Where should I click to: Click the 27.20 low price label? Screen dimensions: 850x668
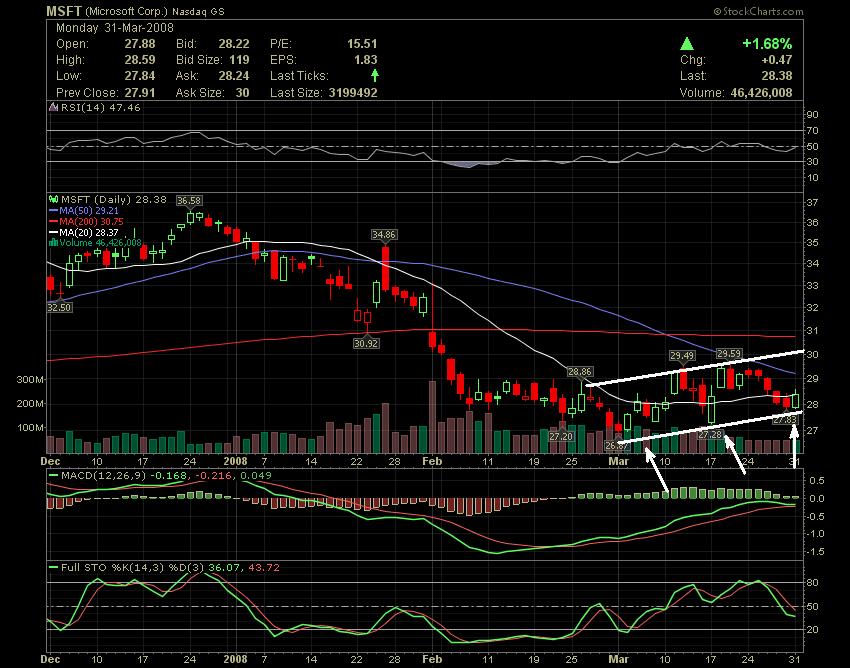coord(561,436)
